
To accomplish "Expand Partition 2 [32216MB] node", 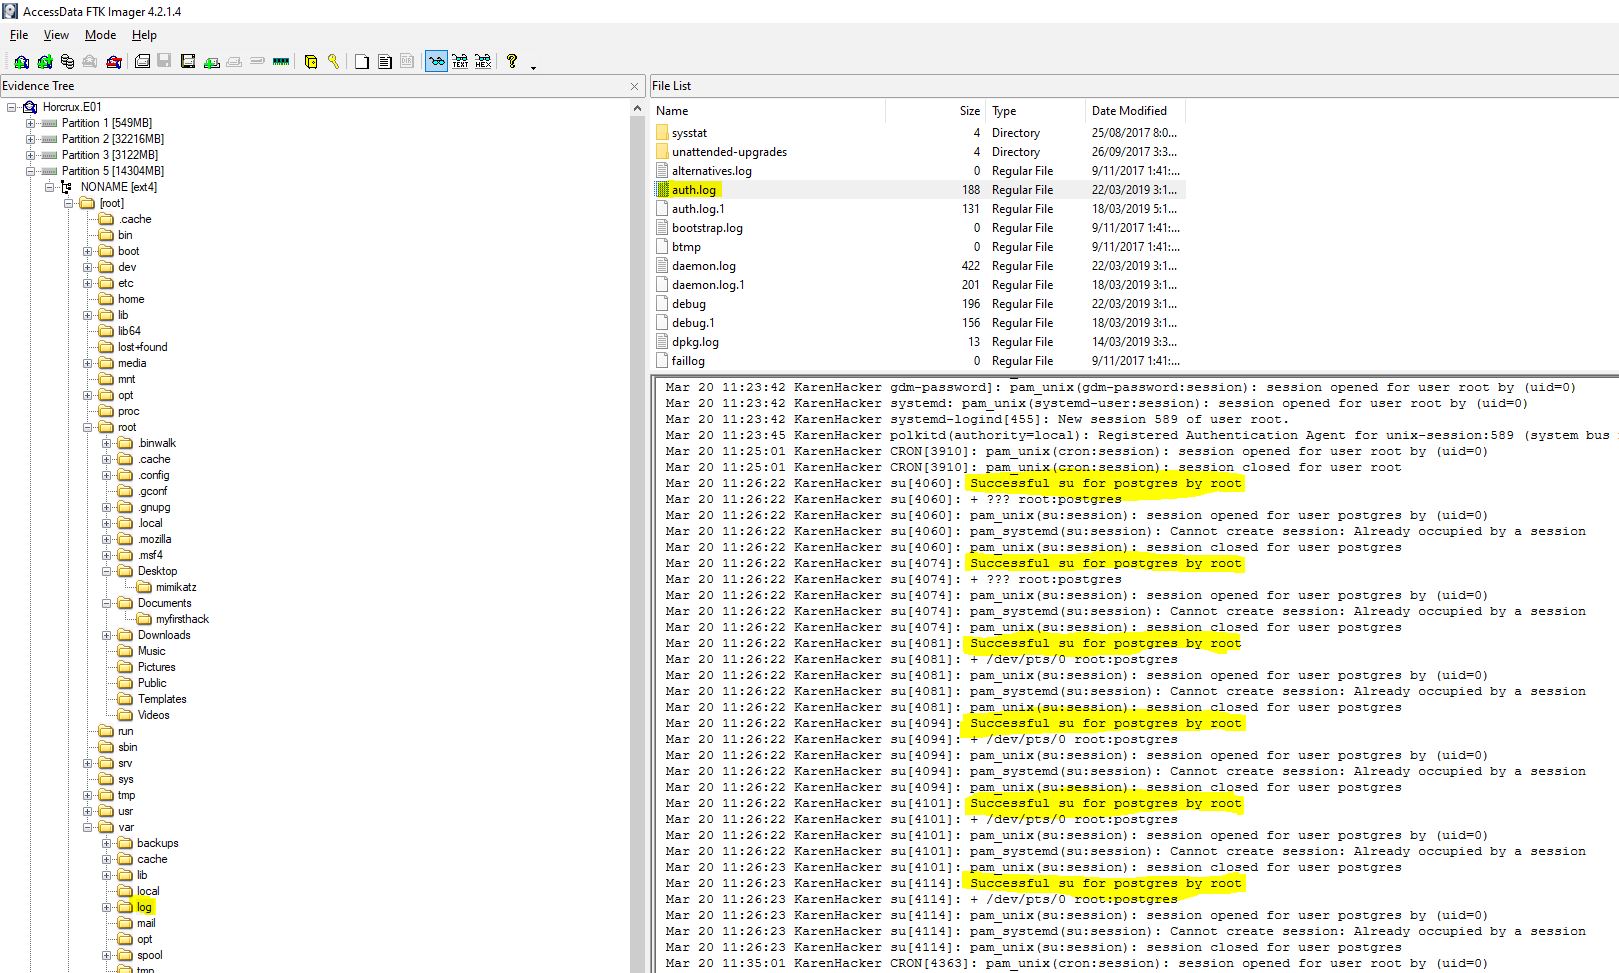I will click(x=31, y=139).
